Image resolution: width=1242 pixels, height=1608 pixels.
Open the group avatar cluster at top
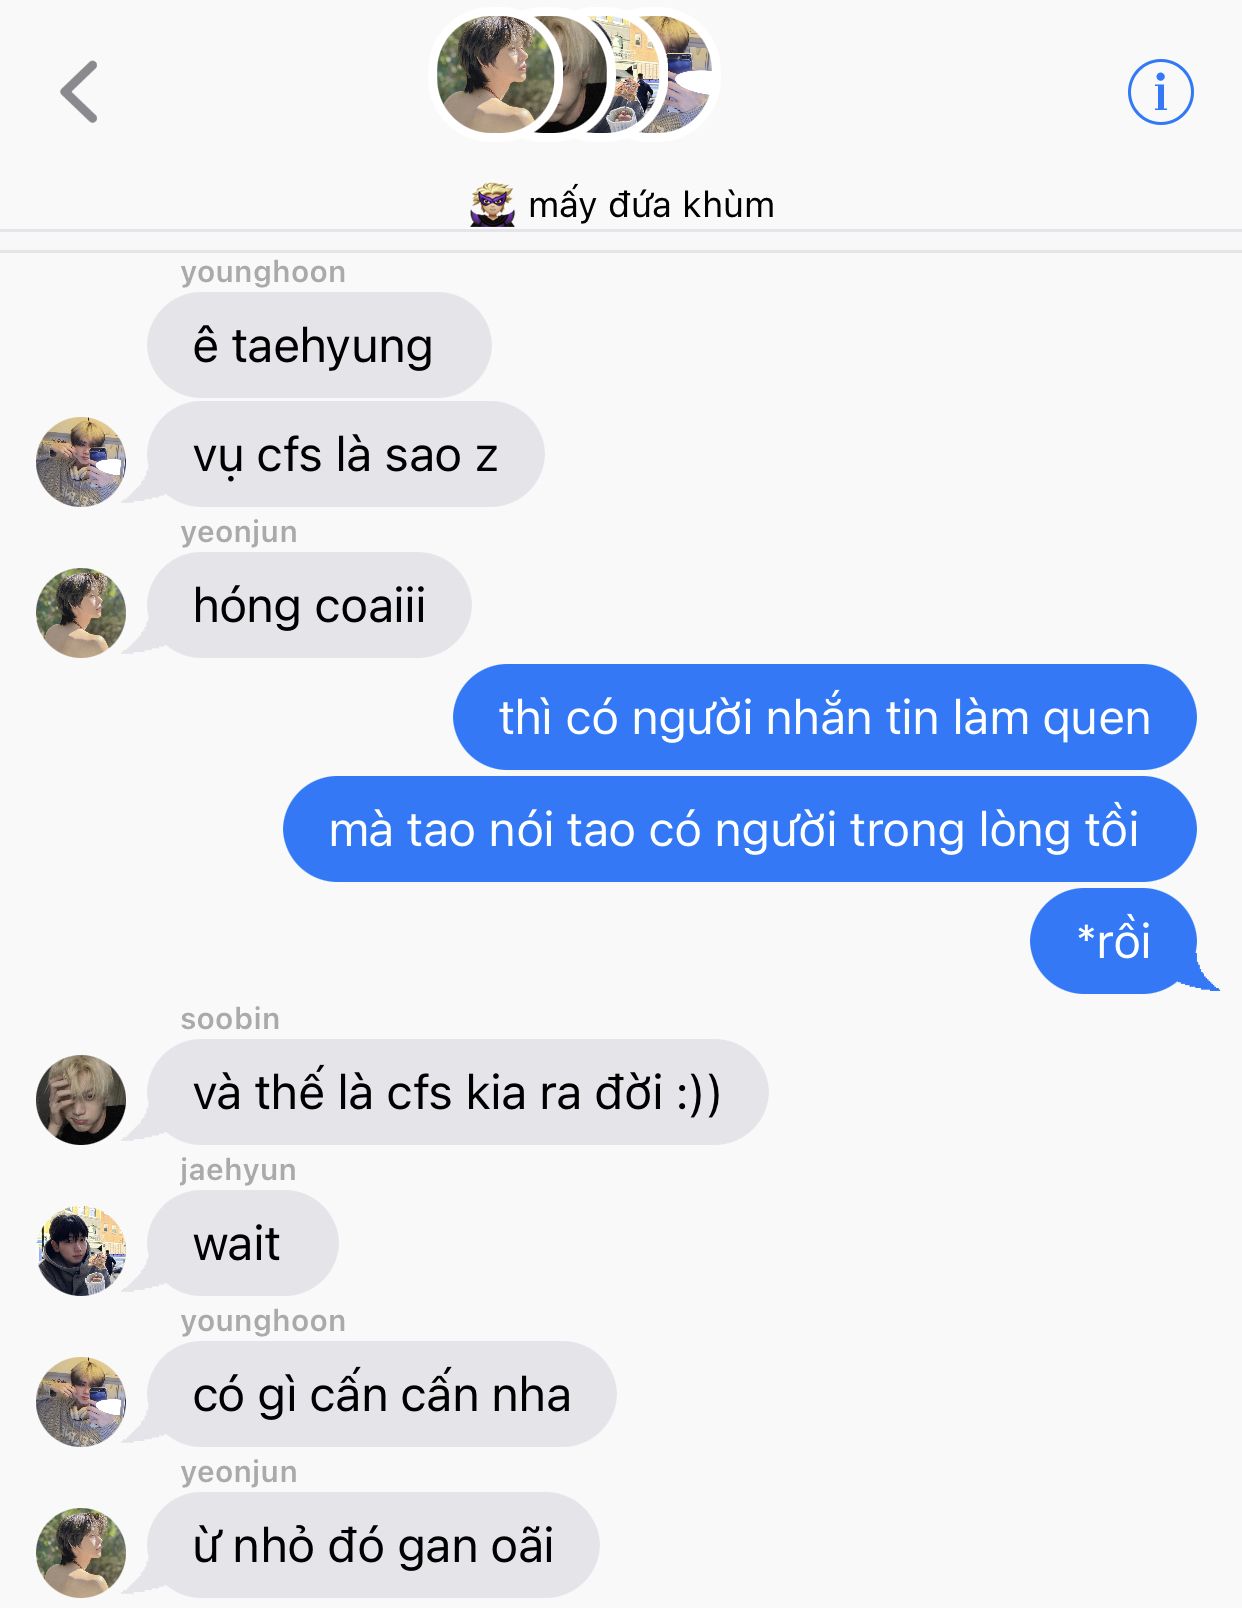tap(575, 75)
